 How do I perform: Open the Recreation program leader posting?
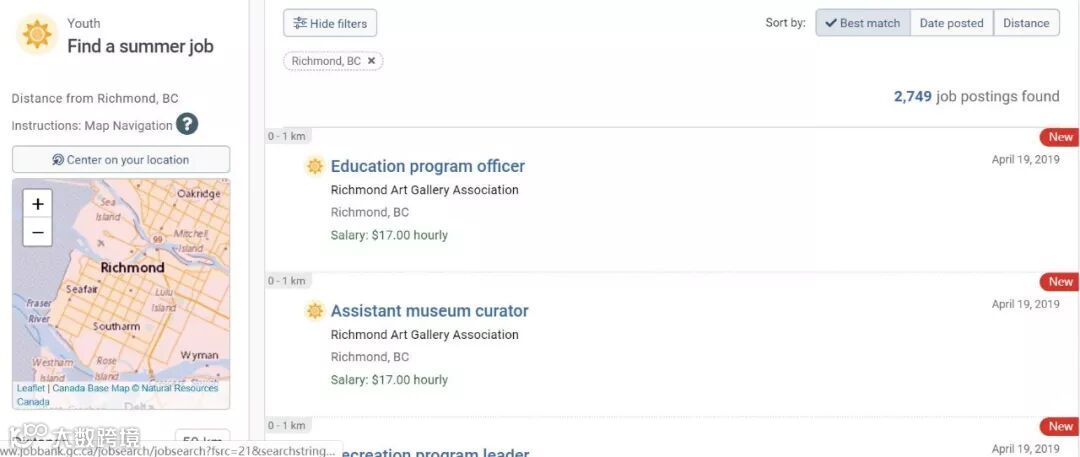[433, 452]
